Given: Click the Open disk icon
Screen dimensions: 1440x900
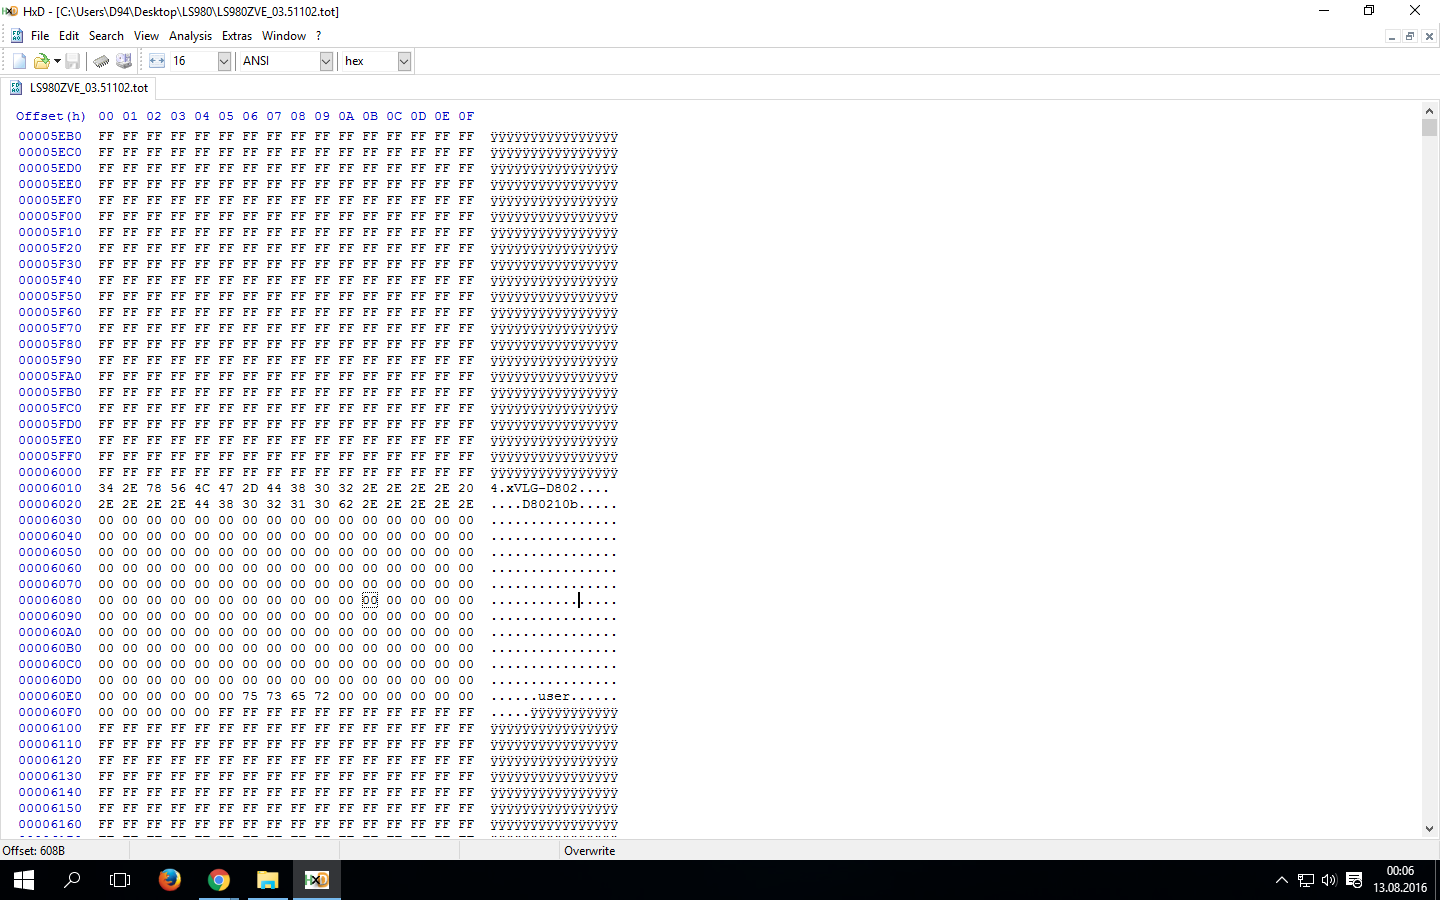Looking at the screenshot, I should click(x=124, y=61).
